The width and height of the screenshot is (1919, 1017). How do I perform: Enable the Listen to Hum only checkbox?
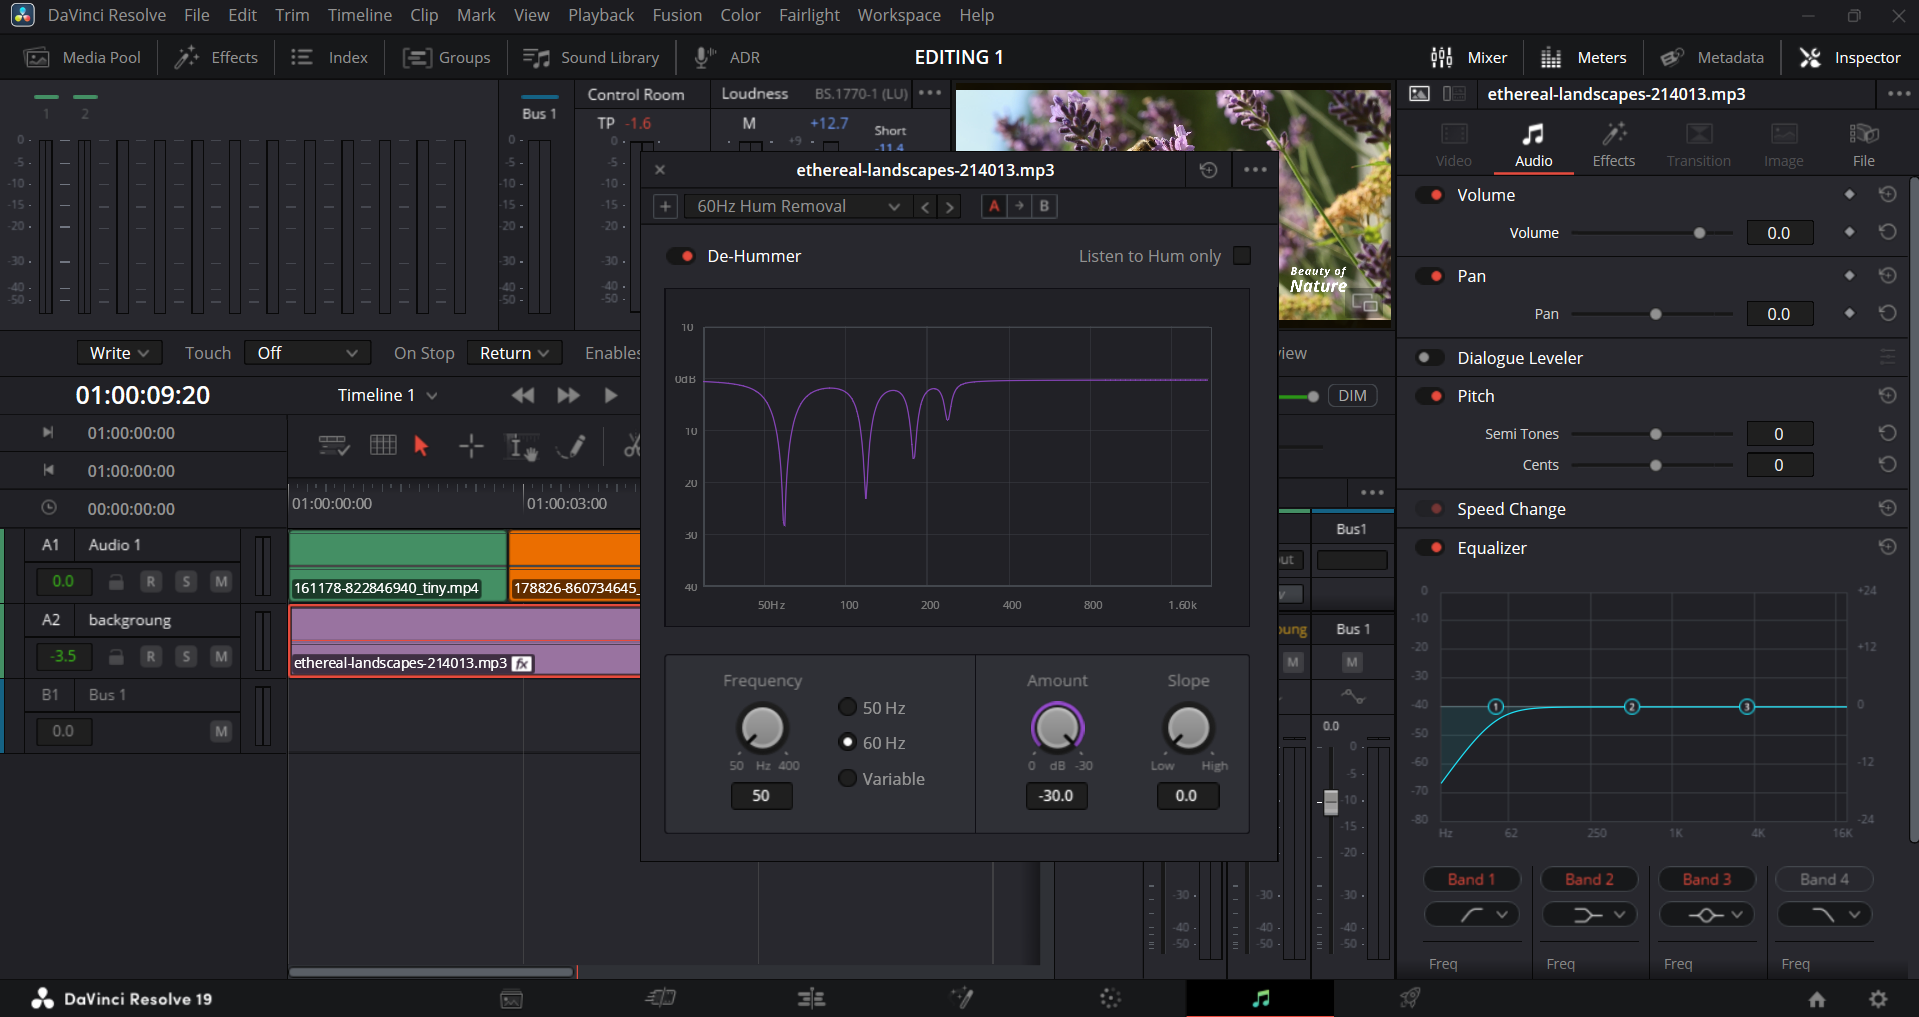1242,256
